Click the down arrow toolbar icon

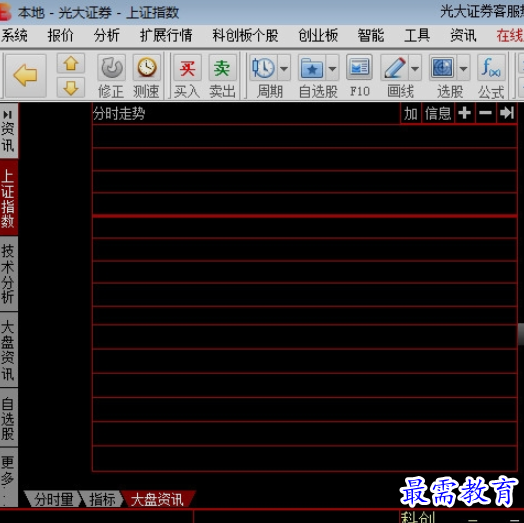[x=71, y=88]
